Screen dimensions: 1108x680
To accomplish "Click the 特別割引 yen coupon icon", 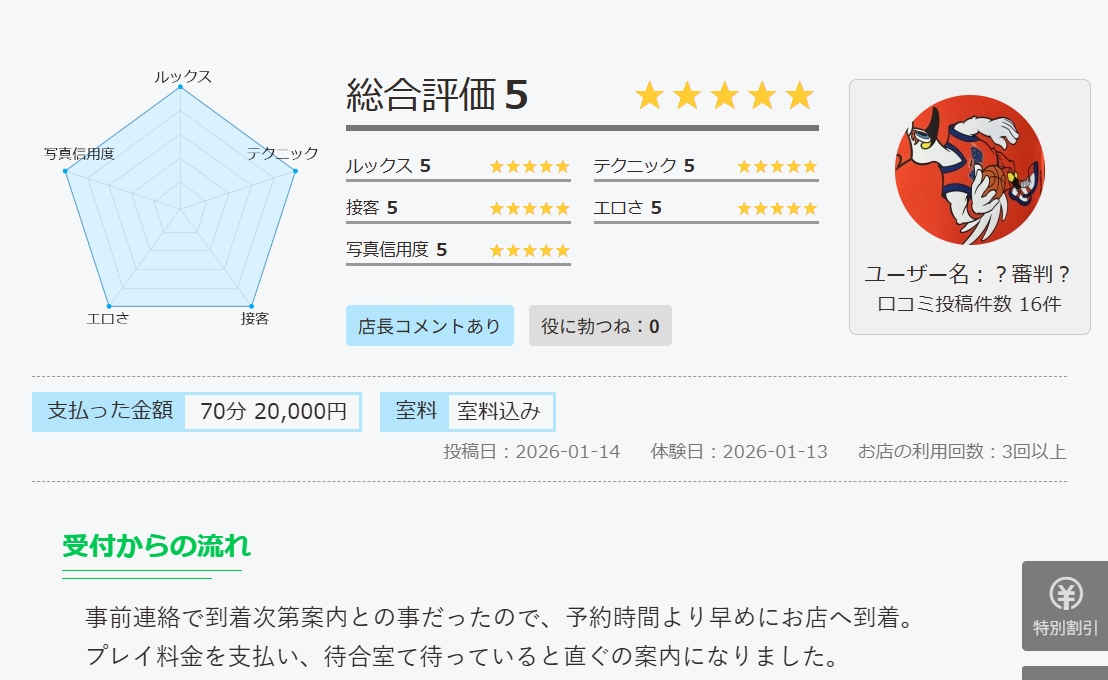I will coord(1065,596).
